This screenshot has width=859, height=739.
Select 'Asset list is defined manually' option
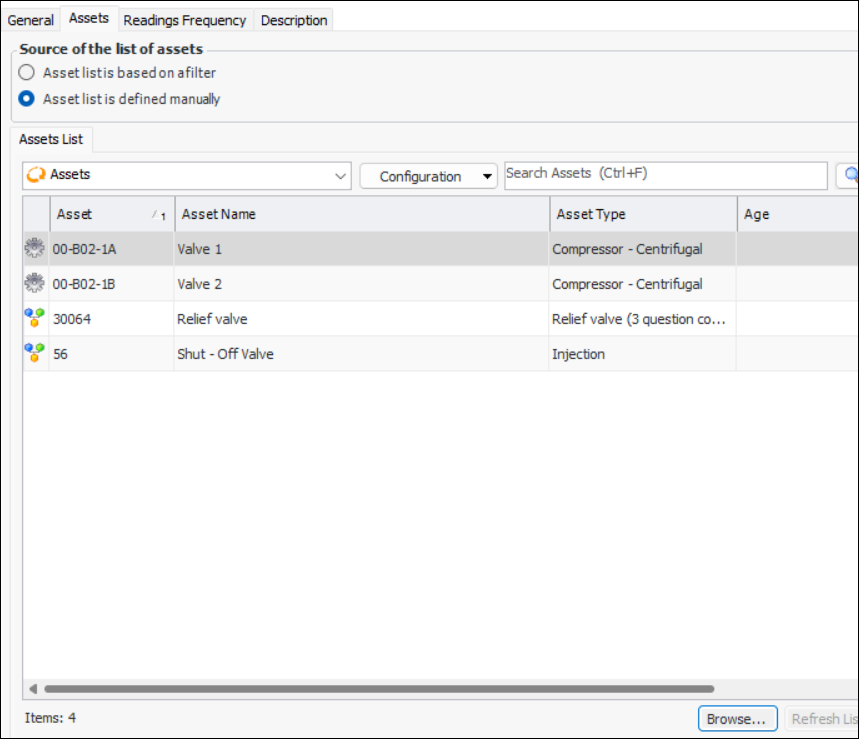coord(27,99)
